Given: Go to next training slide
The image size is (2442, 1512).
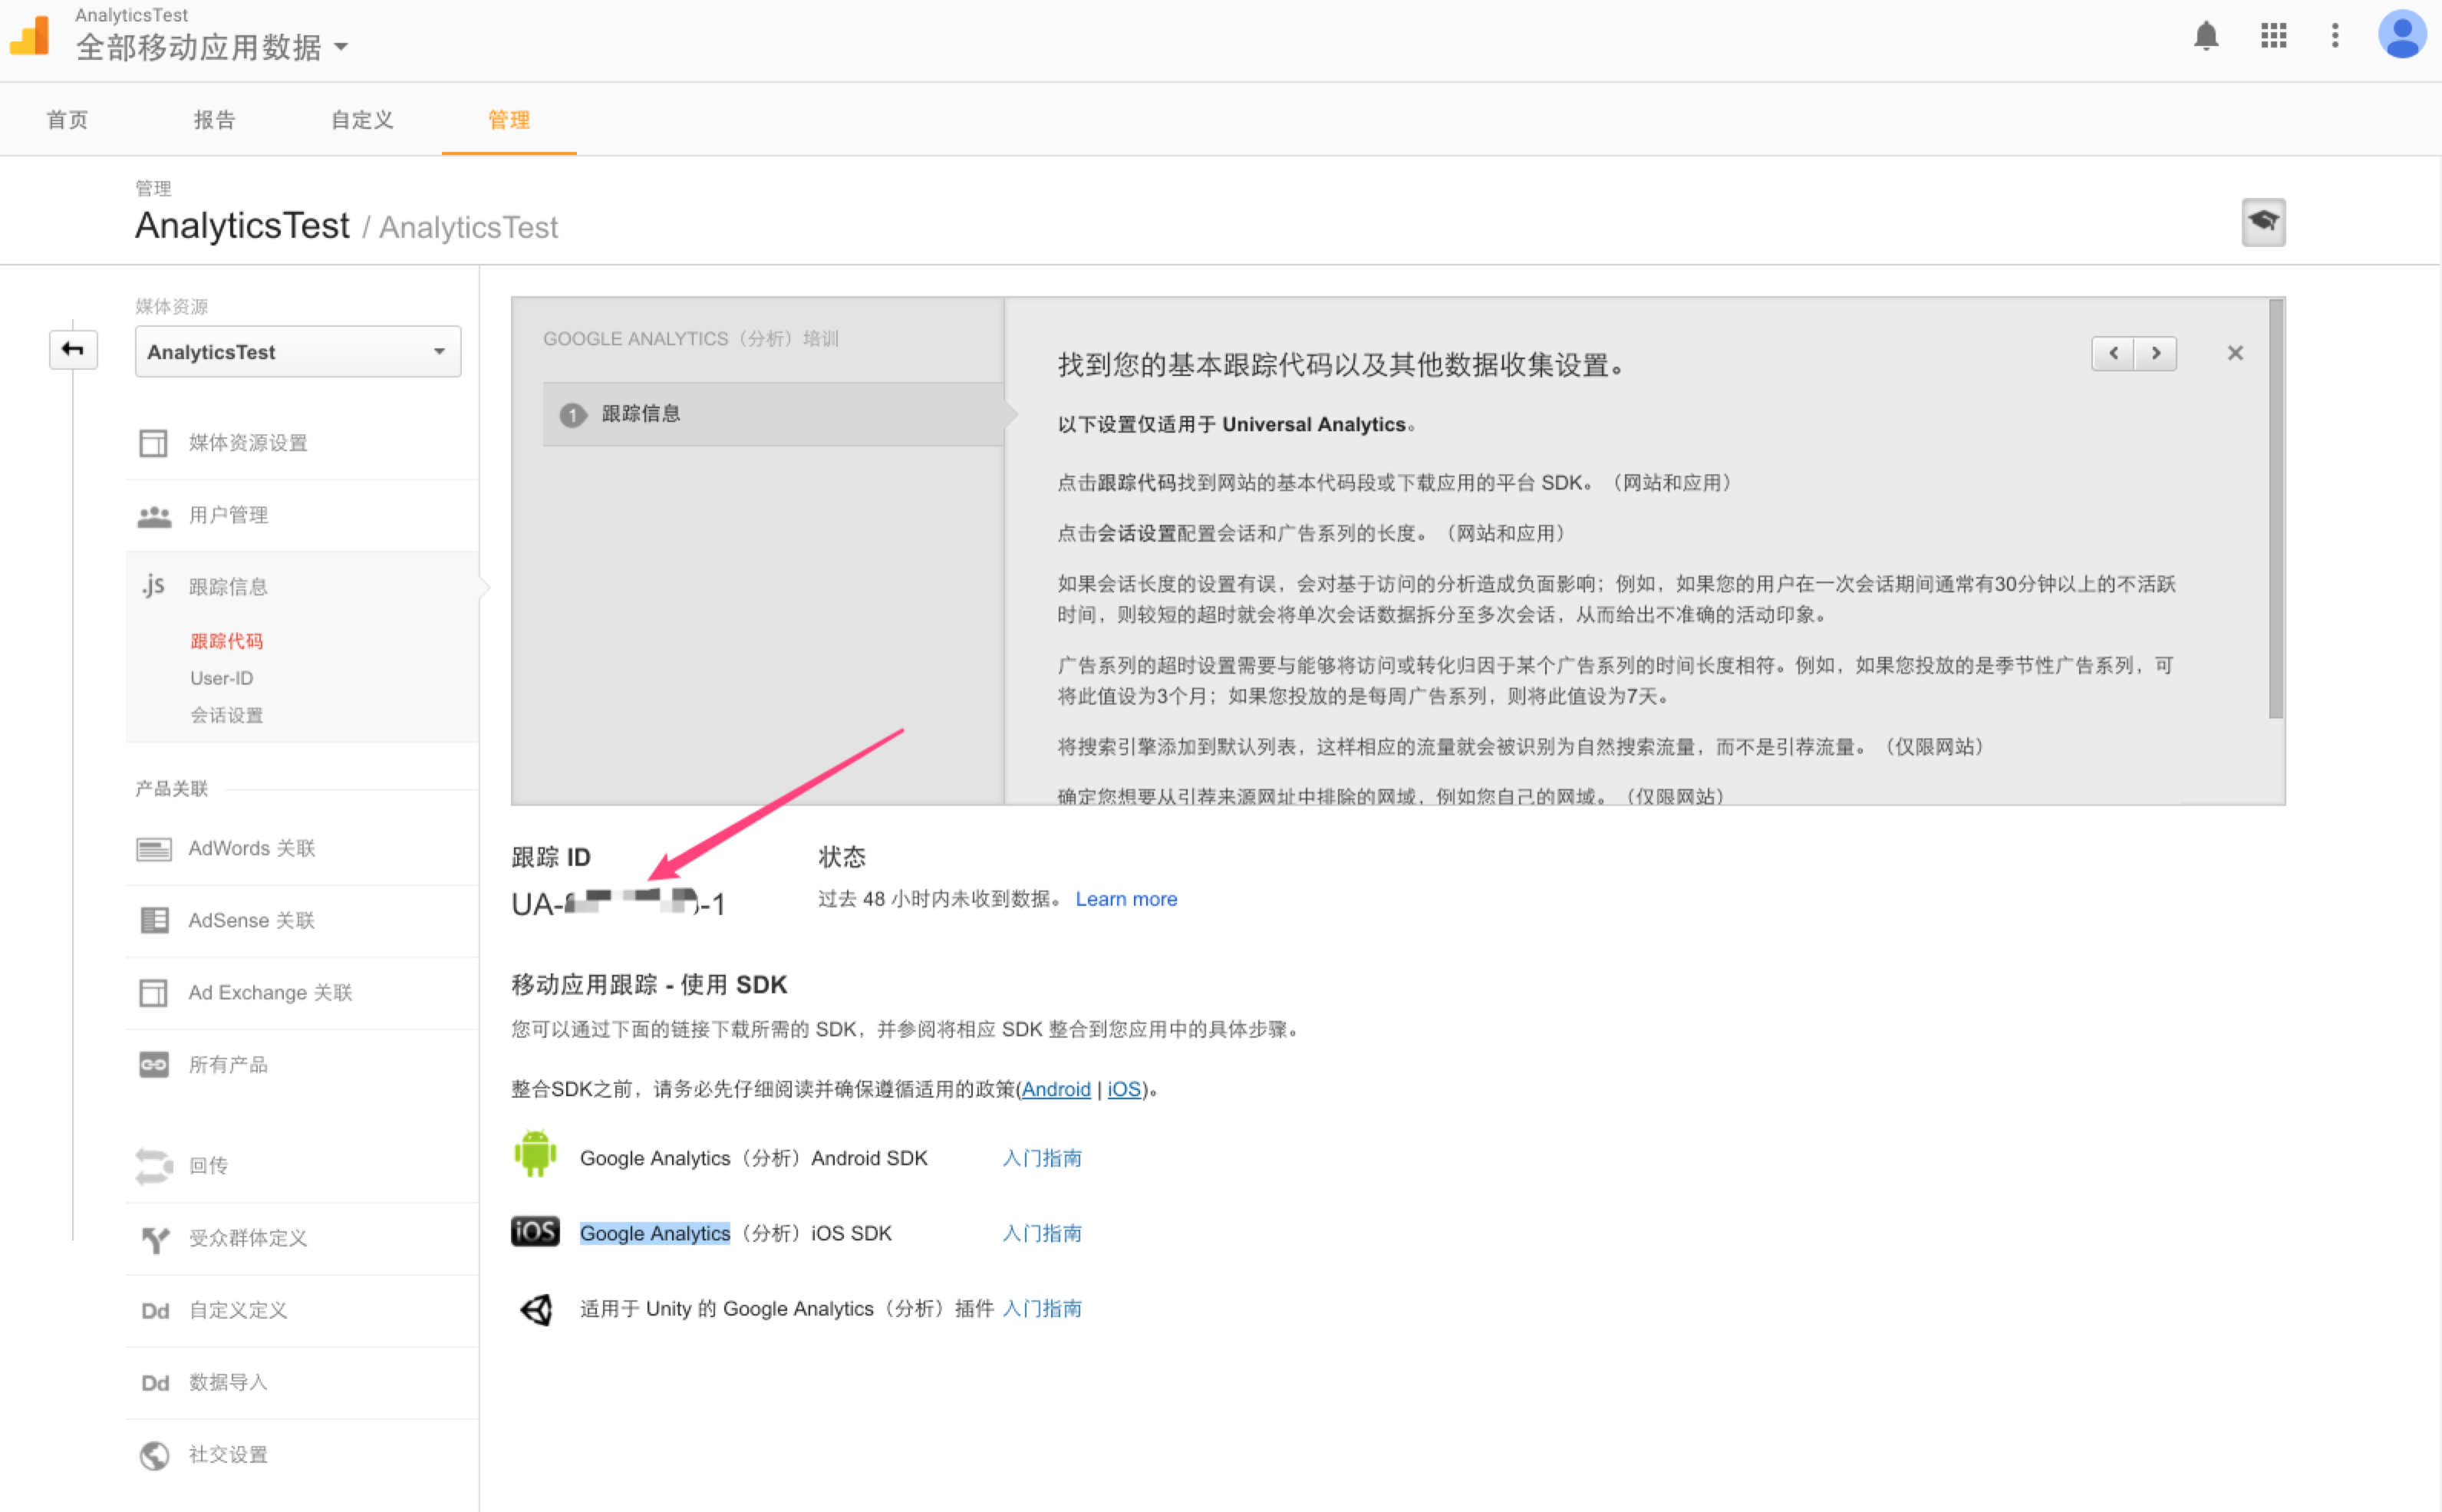Looking at the screenshot, I should coord(2156,353).
